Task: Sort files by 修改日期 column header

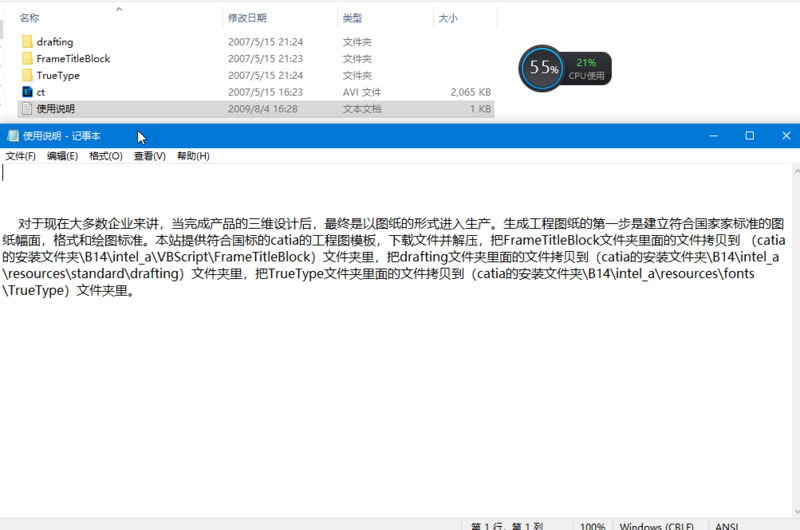Action: pos(247,18)
